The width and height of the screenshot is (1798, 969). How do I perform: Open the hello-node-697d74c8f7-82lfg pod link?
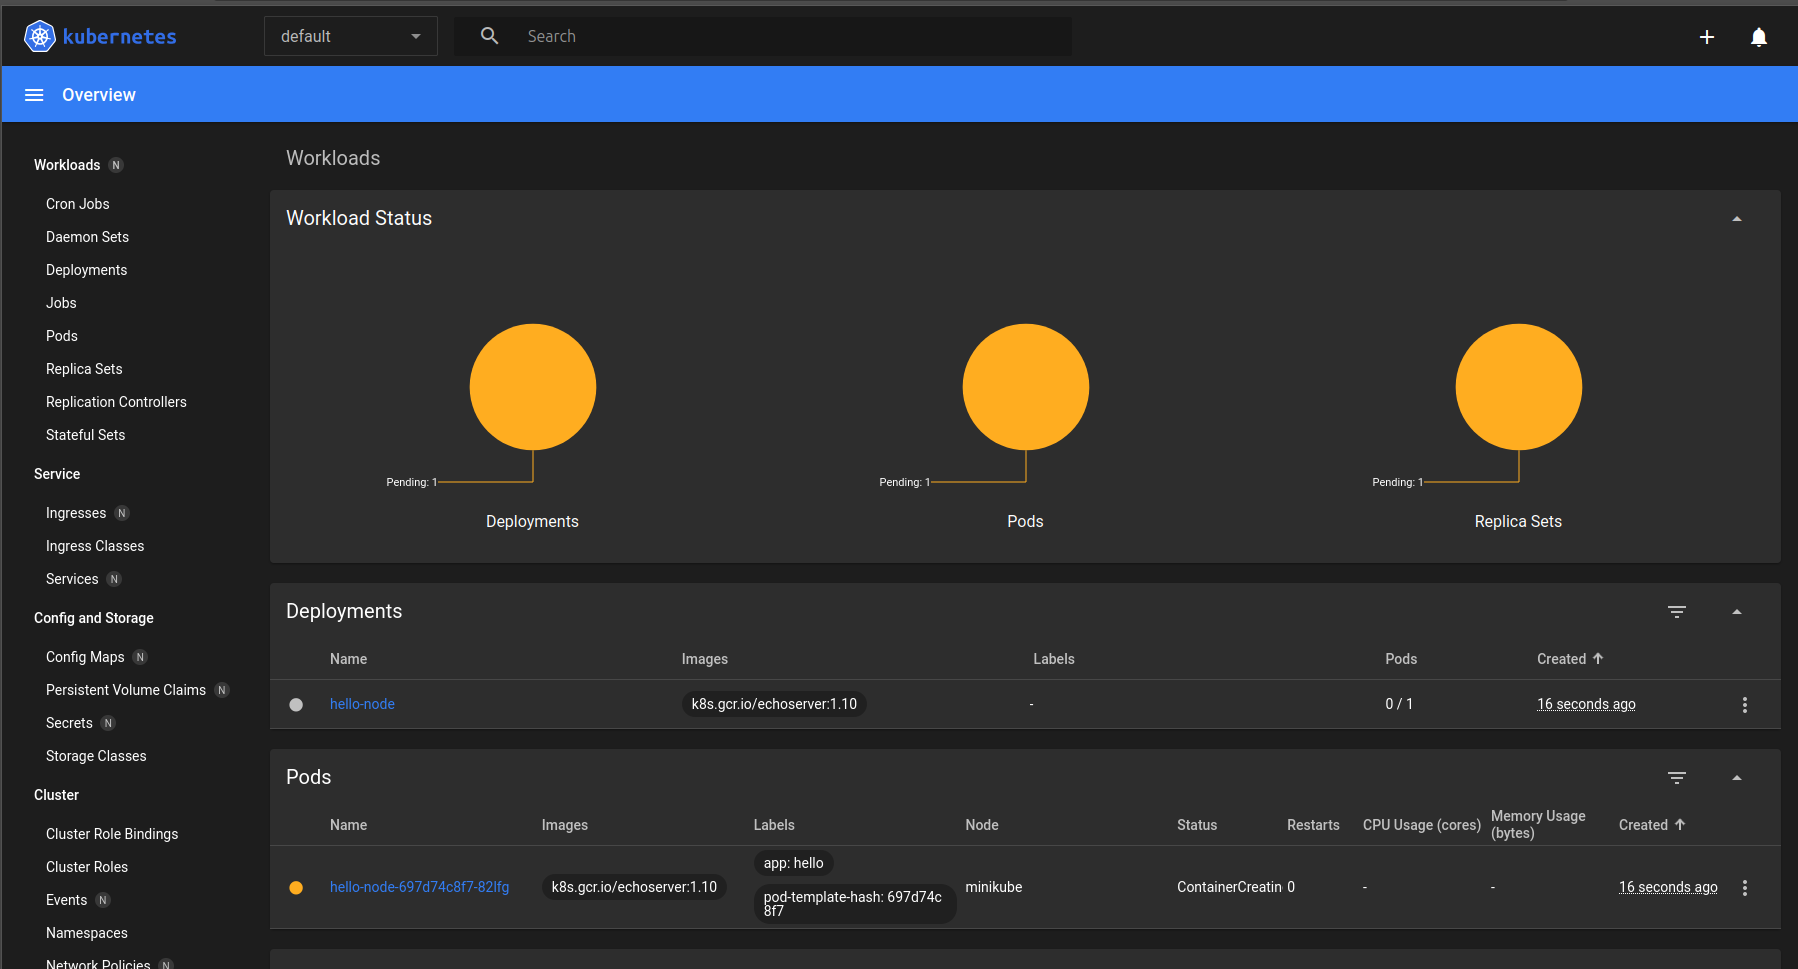[419, 887]
